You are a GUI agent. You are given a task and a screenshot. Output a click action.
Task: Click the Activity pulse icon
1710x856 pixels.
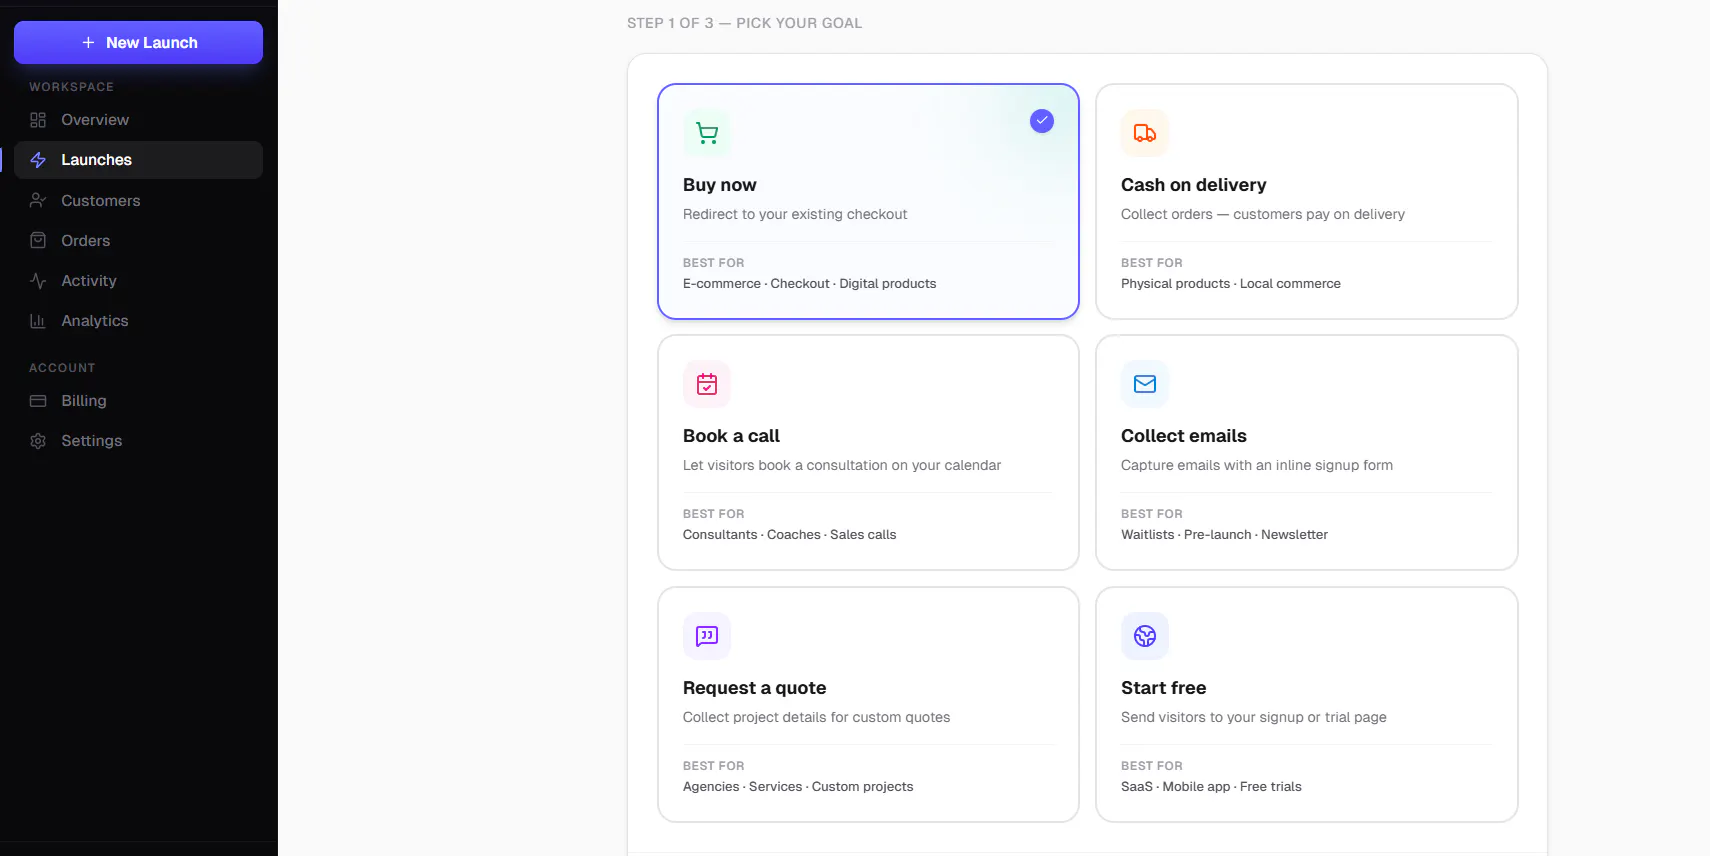click(38, 281)
